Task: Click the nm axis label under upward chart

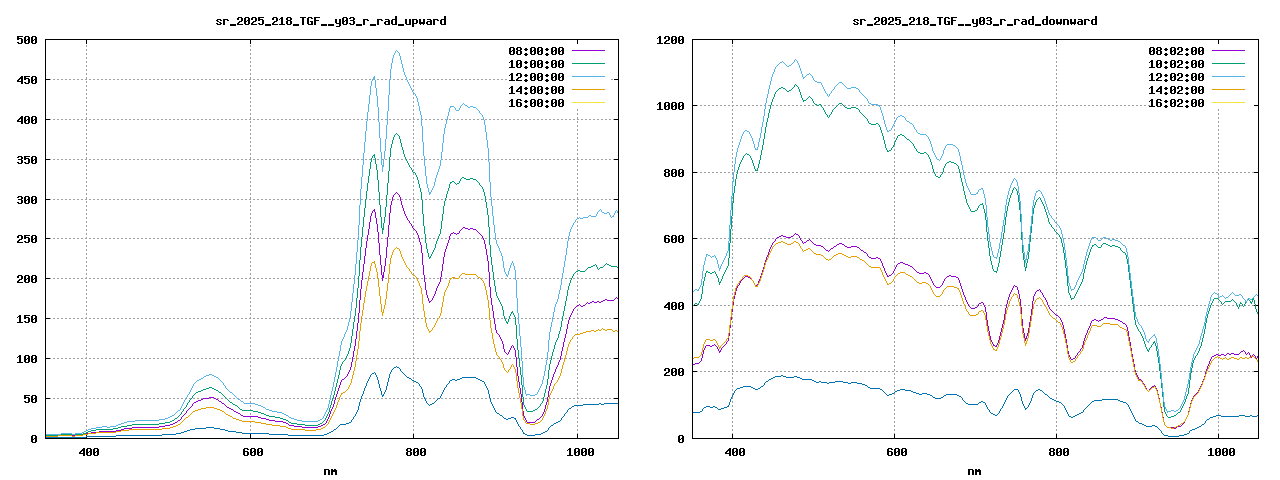Action: tap(331, 471)
